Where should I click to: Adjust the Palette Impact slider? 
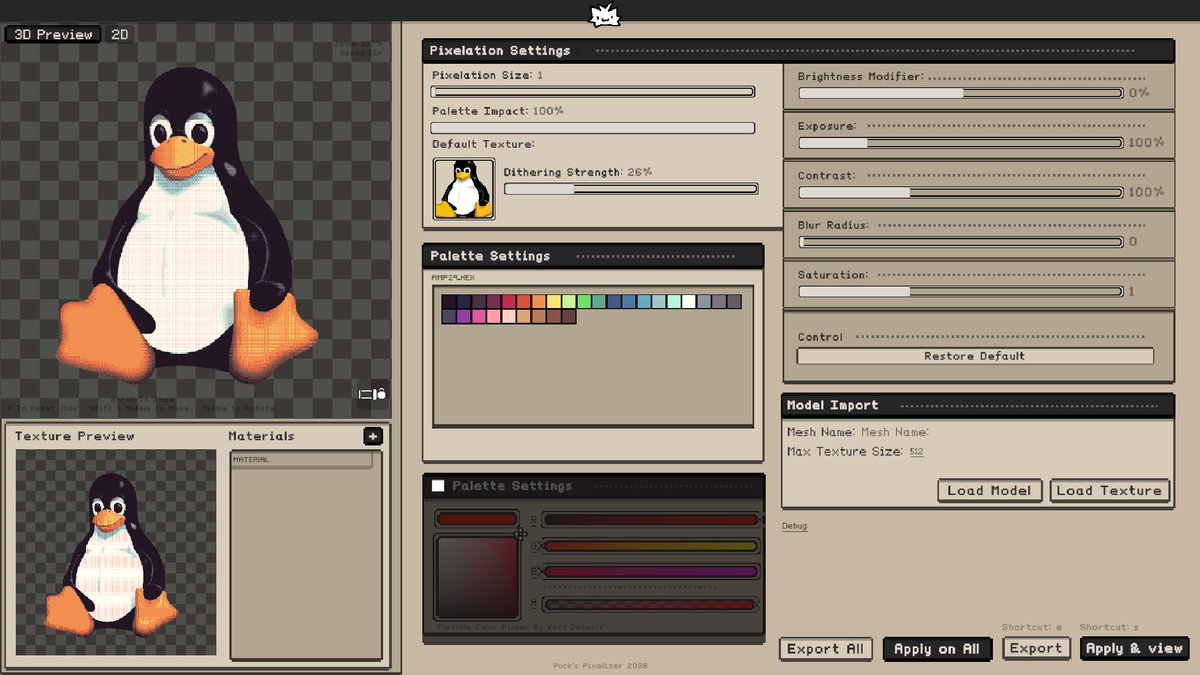[593, 128]
